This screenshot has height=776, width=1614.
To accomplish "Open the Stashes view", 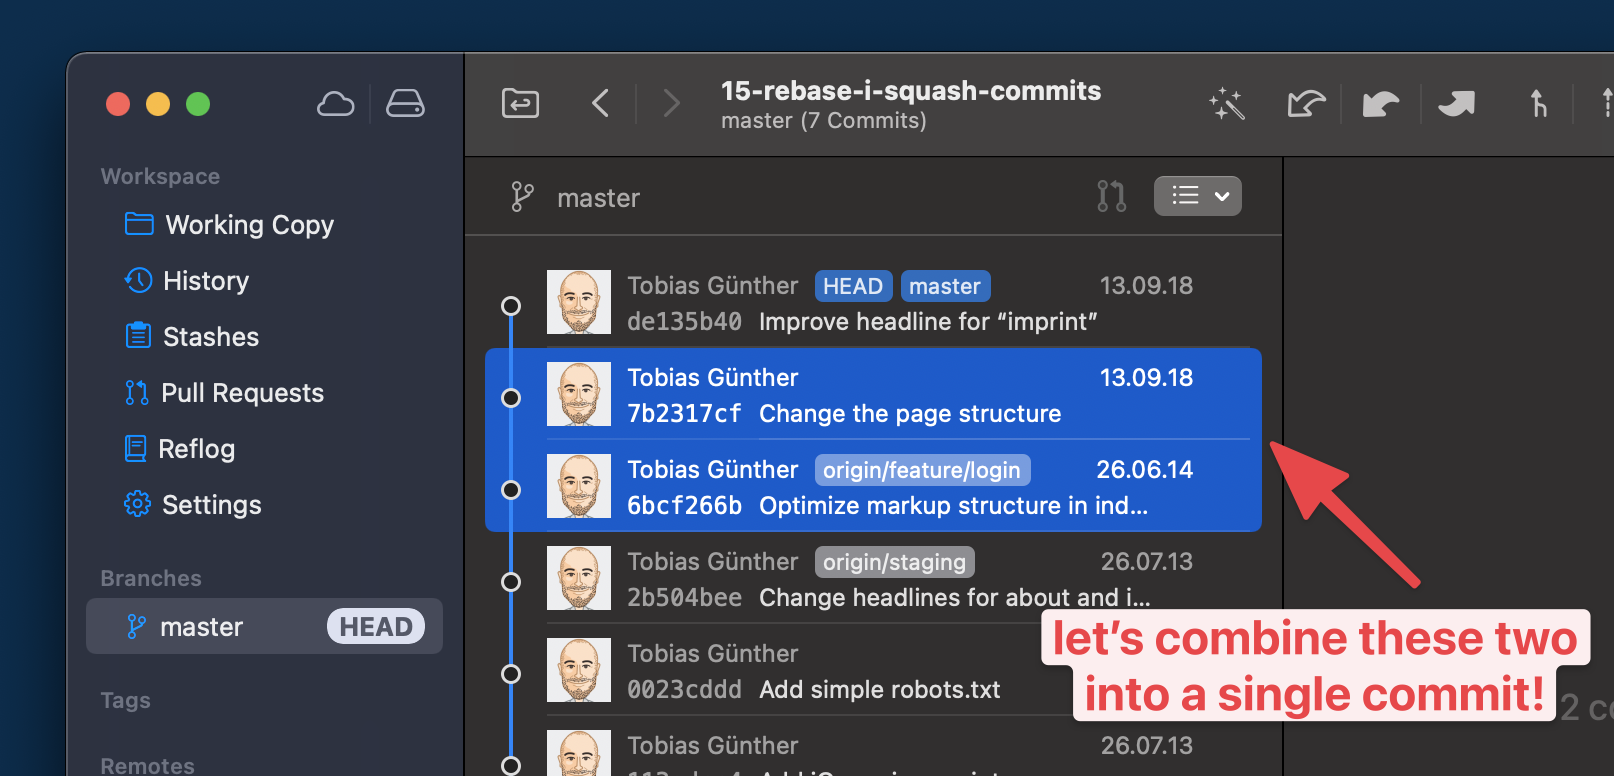I will (210, 337).
